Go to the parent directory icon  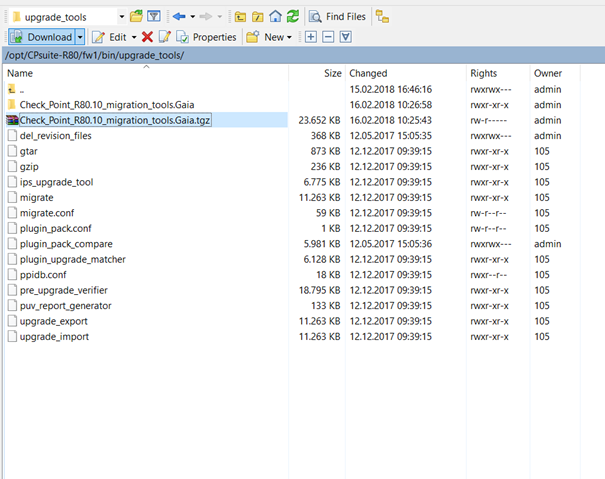tap(240, 17)
